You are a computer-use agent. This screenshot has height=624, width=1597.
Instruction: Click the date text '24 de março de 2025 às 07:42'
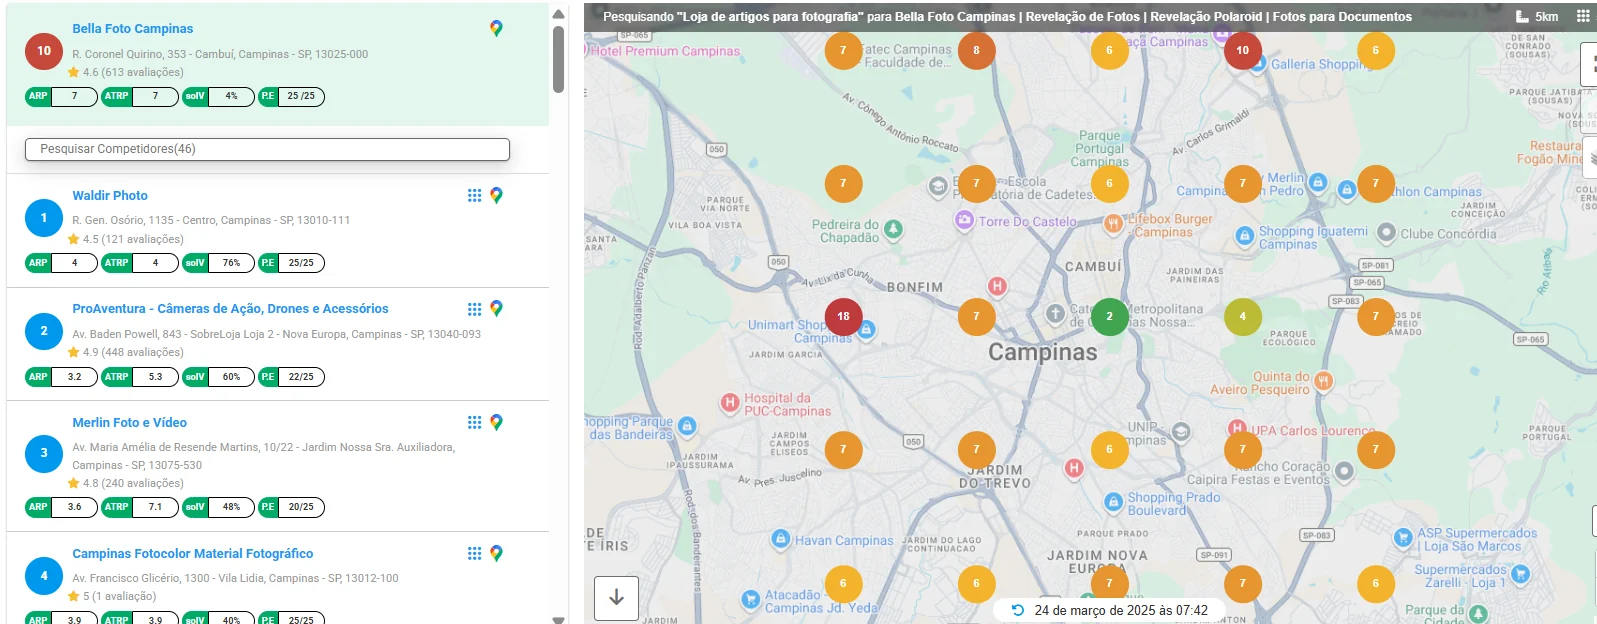[x=1121, y=610]
